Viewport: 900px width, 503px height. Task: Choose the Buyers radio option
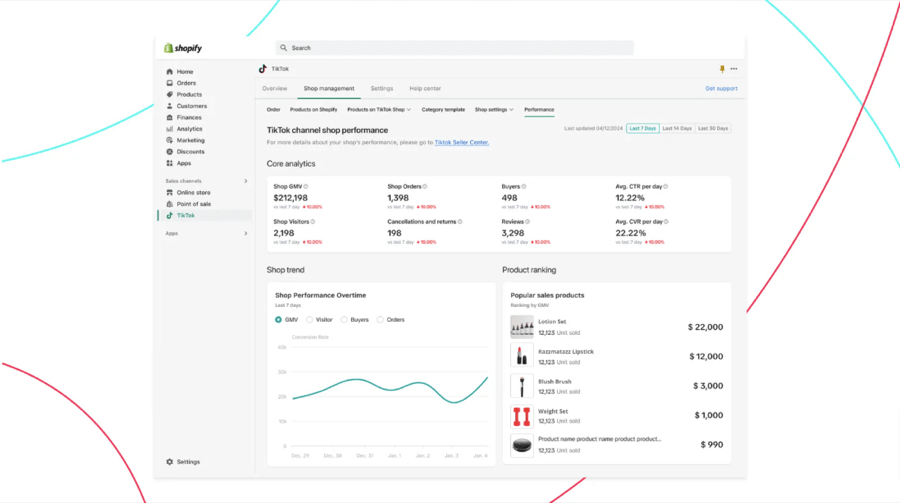click(344, 320)
